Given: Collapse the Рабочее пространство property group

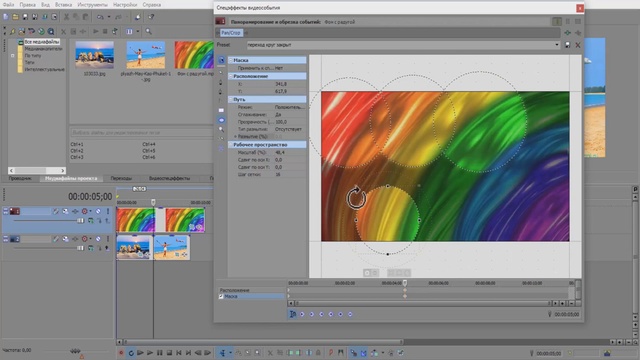Looking at the screenshot, I should tap(231, 145).
